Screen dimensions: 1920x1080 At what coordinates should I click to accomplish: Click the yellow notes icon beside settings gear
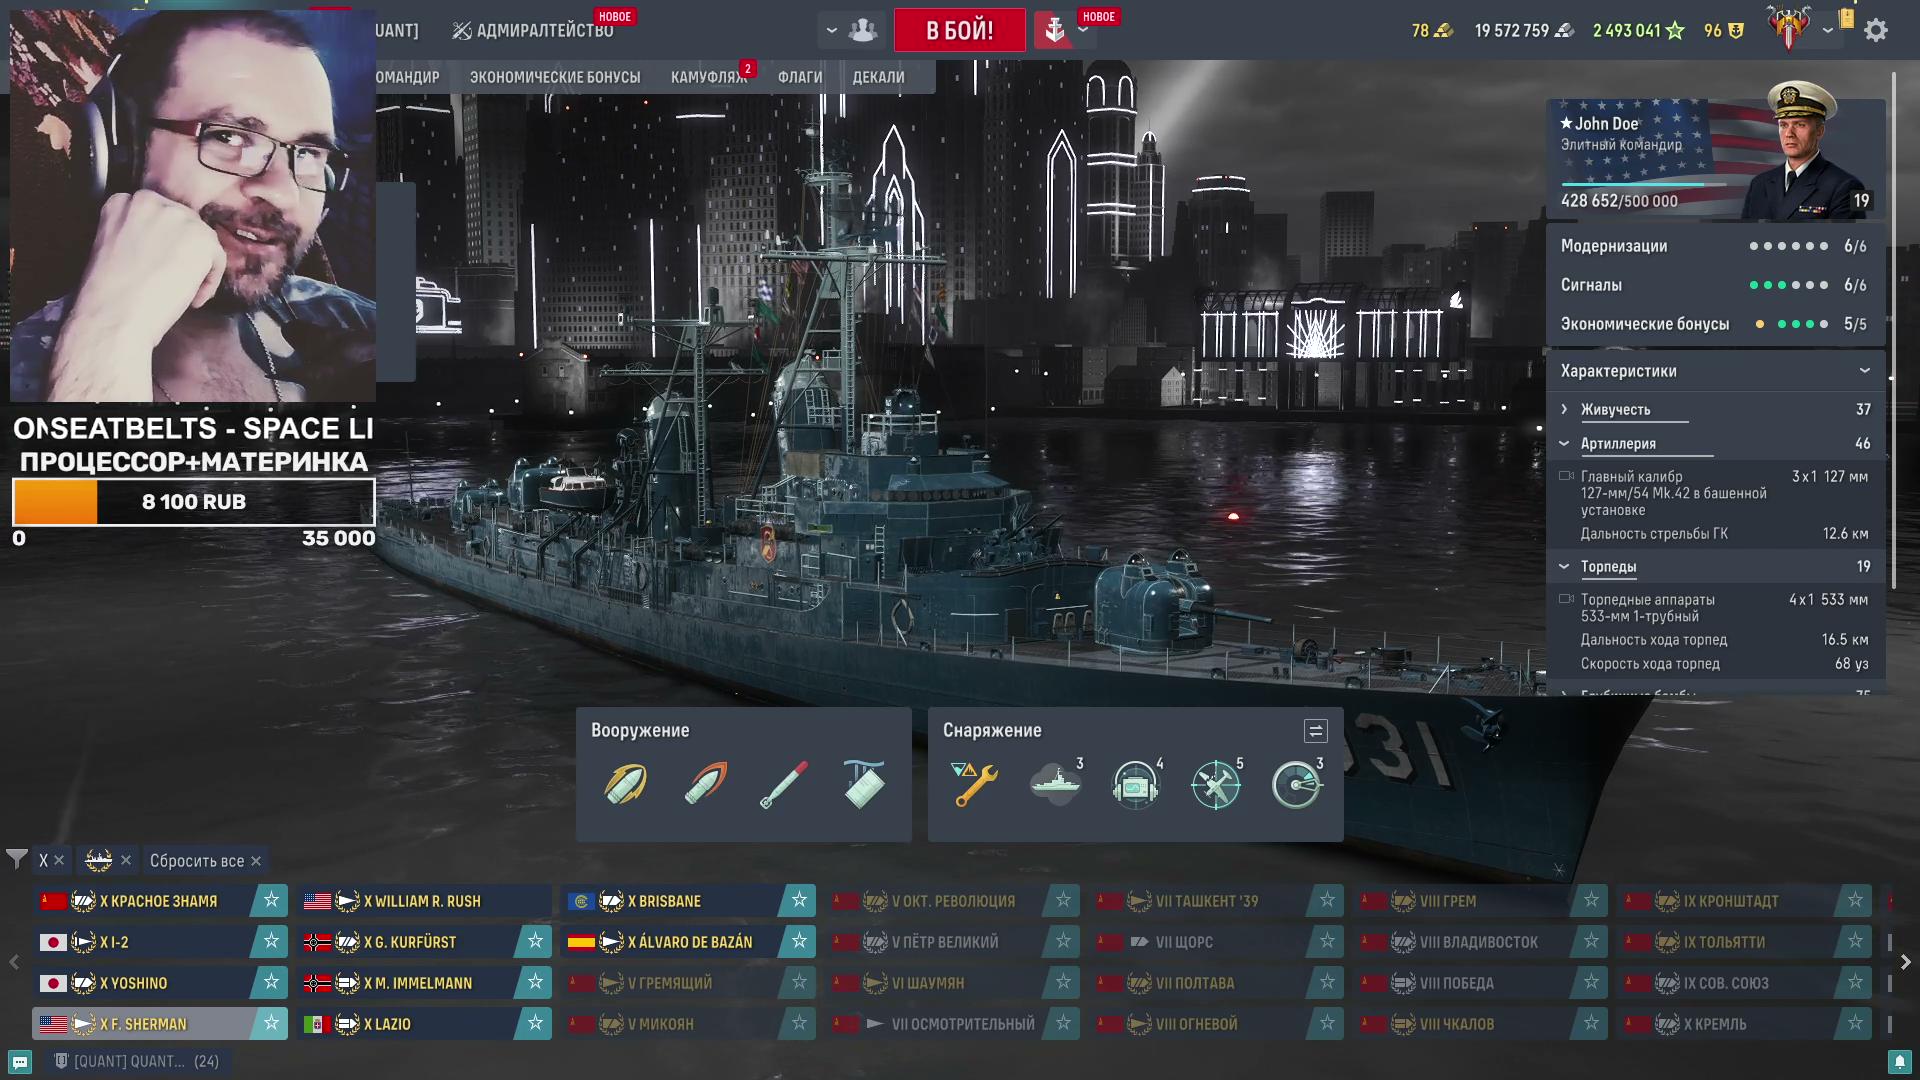pos(1847,19)
